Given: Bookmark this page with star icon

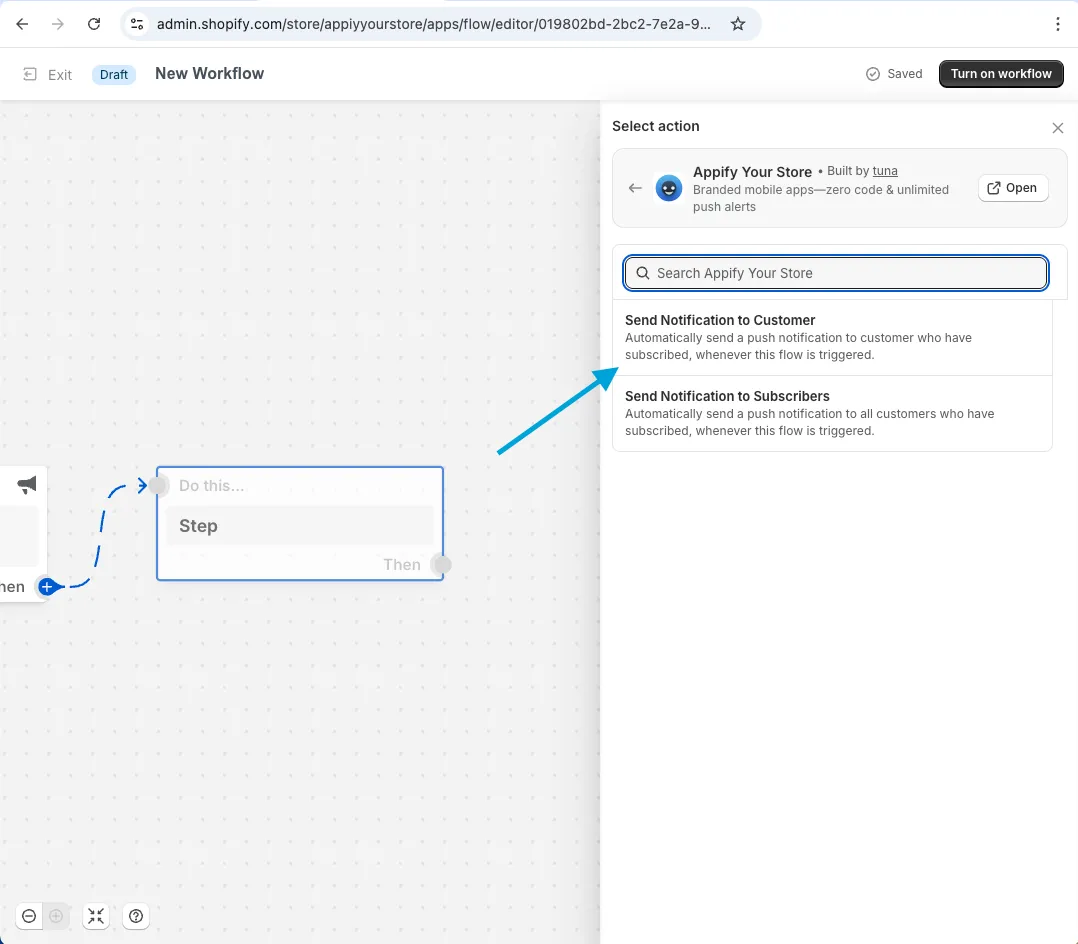Looking at the screenshot, I should click(x=738, y=24).
